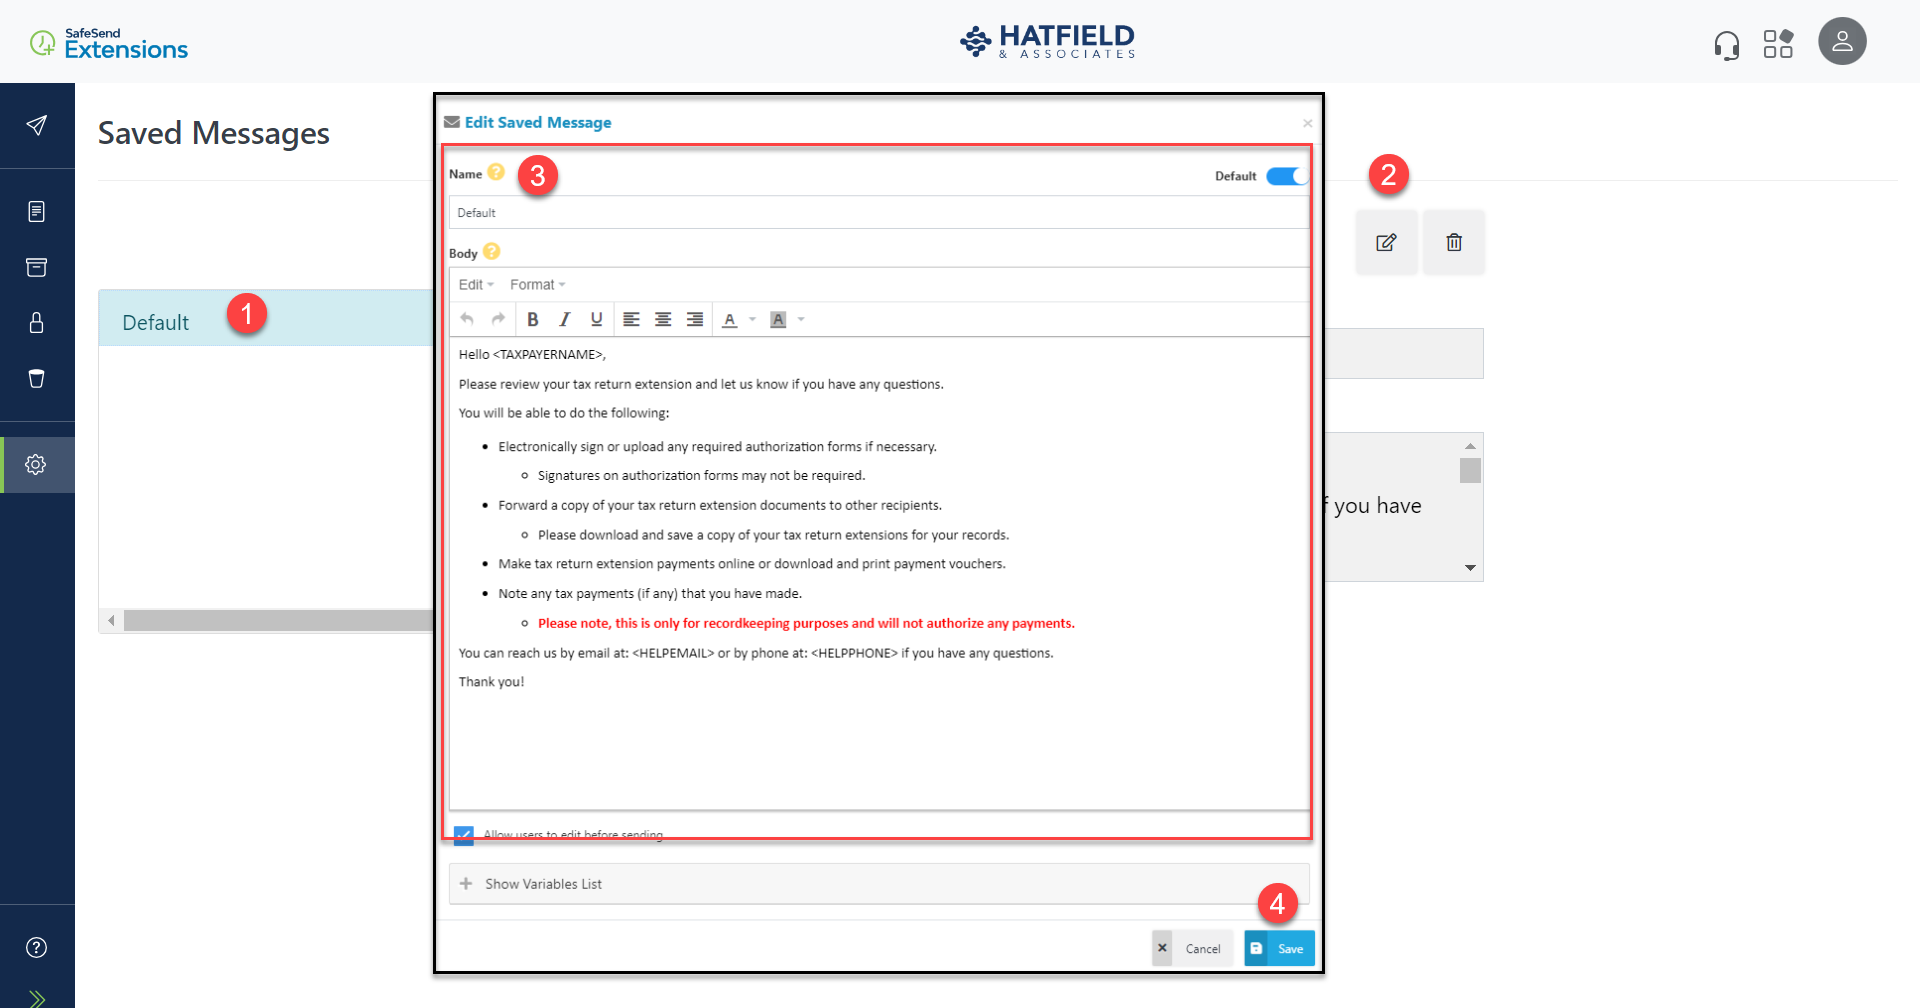Underline text using the U icon
This screenshot has width=1920, height=1008.
tap(596, 319)
